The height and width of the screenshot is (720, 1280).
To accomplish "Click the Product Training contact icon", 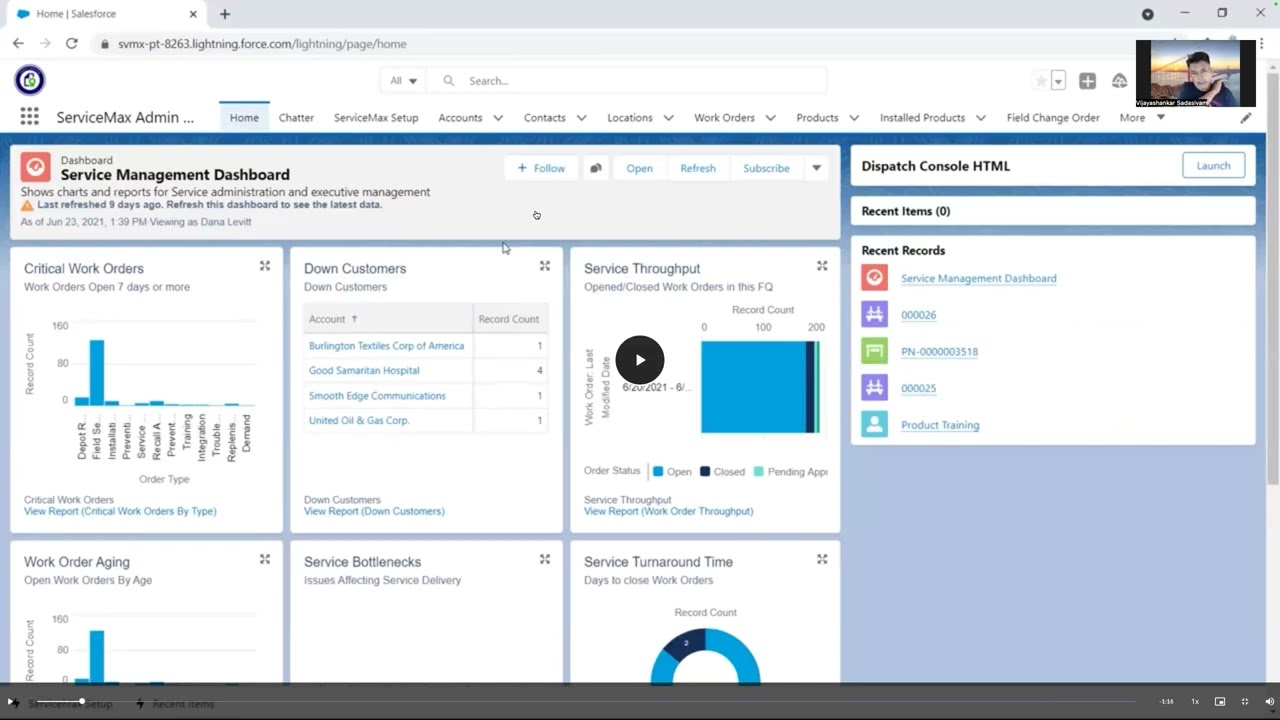I will tap(874, 424).
